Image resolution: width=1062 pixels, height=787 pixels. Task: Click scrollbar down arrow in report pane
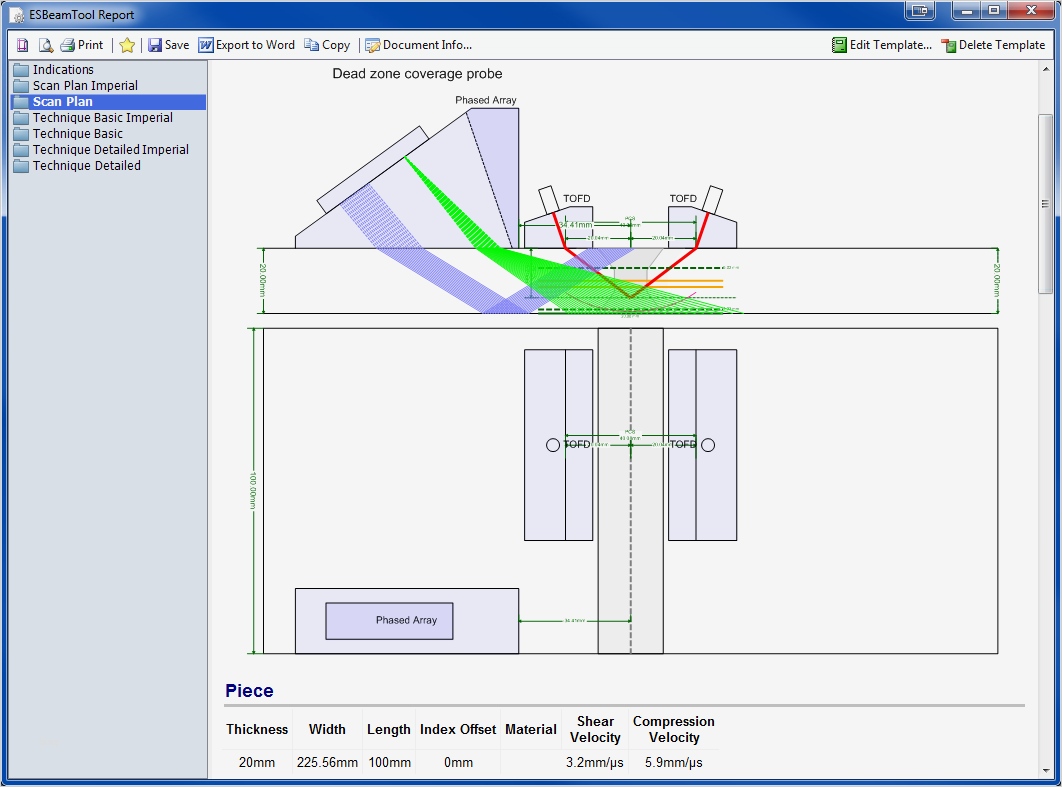point(1046,771)
